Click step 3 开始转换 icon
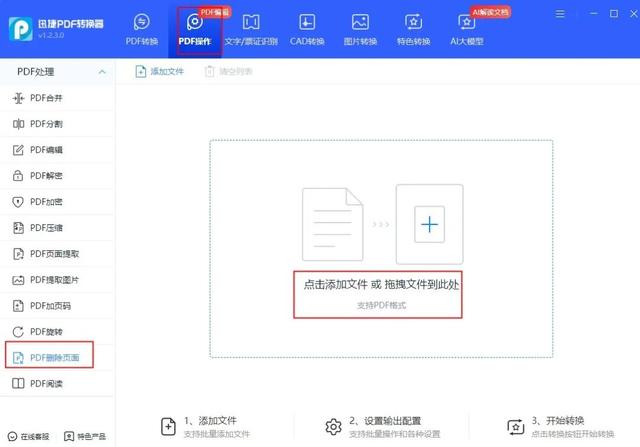 (x=516, y=427)
